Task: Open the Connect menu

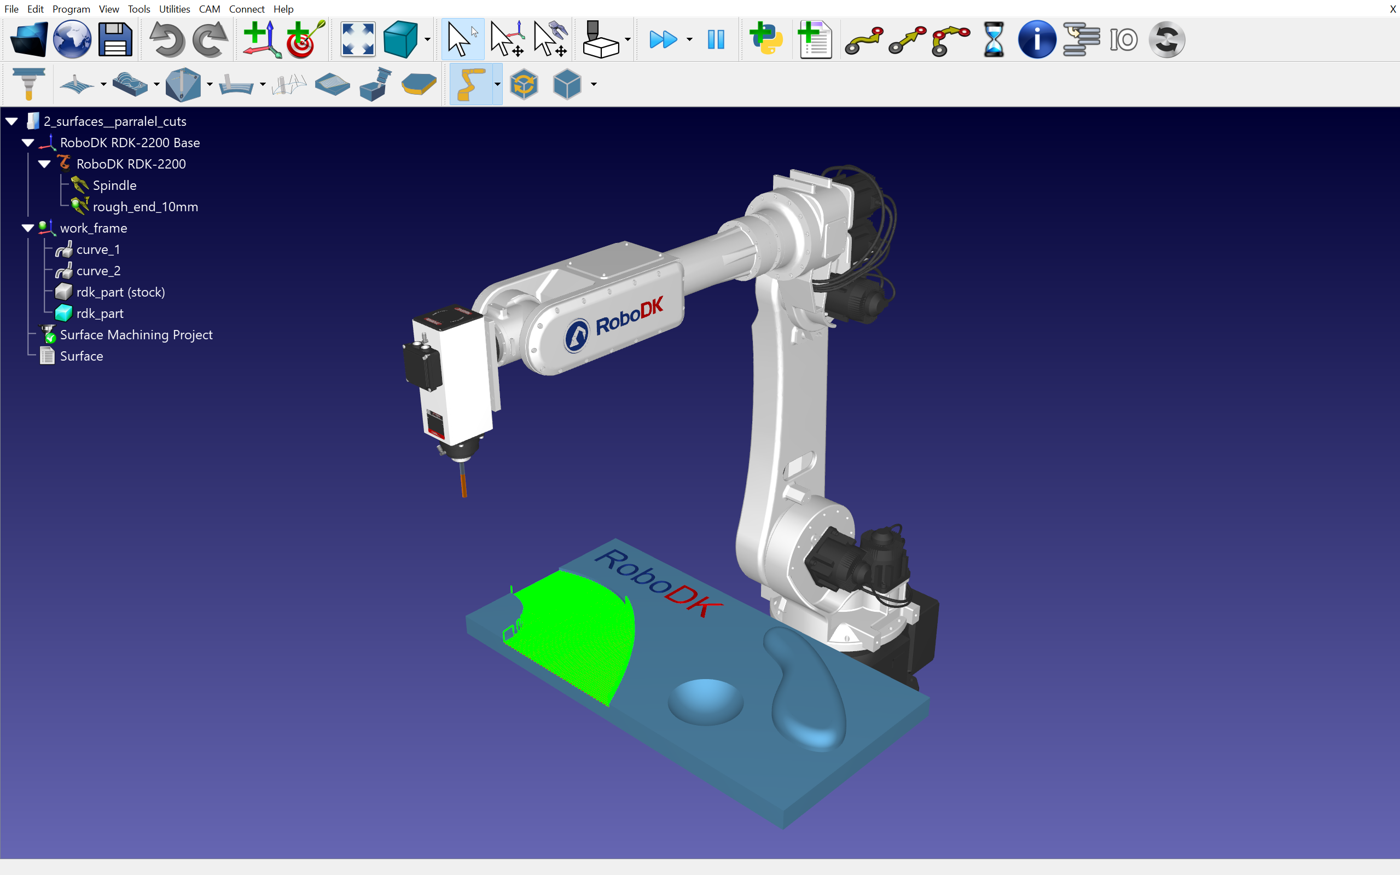Action: click(x=246, y=8)
